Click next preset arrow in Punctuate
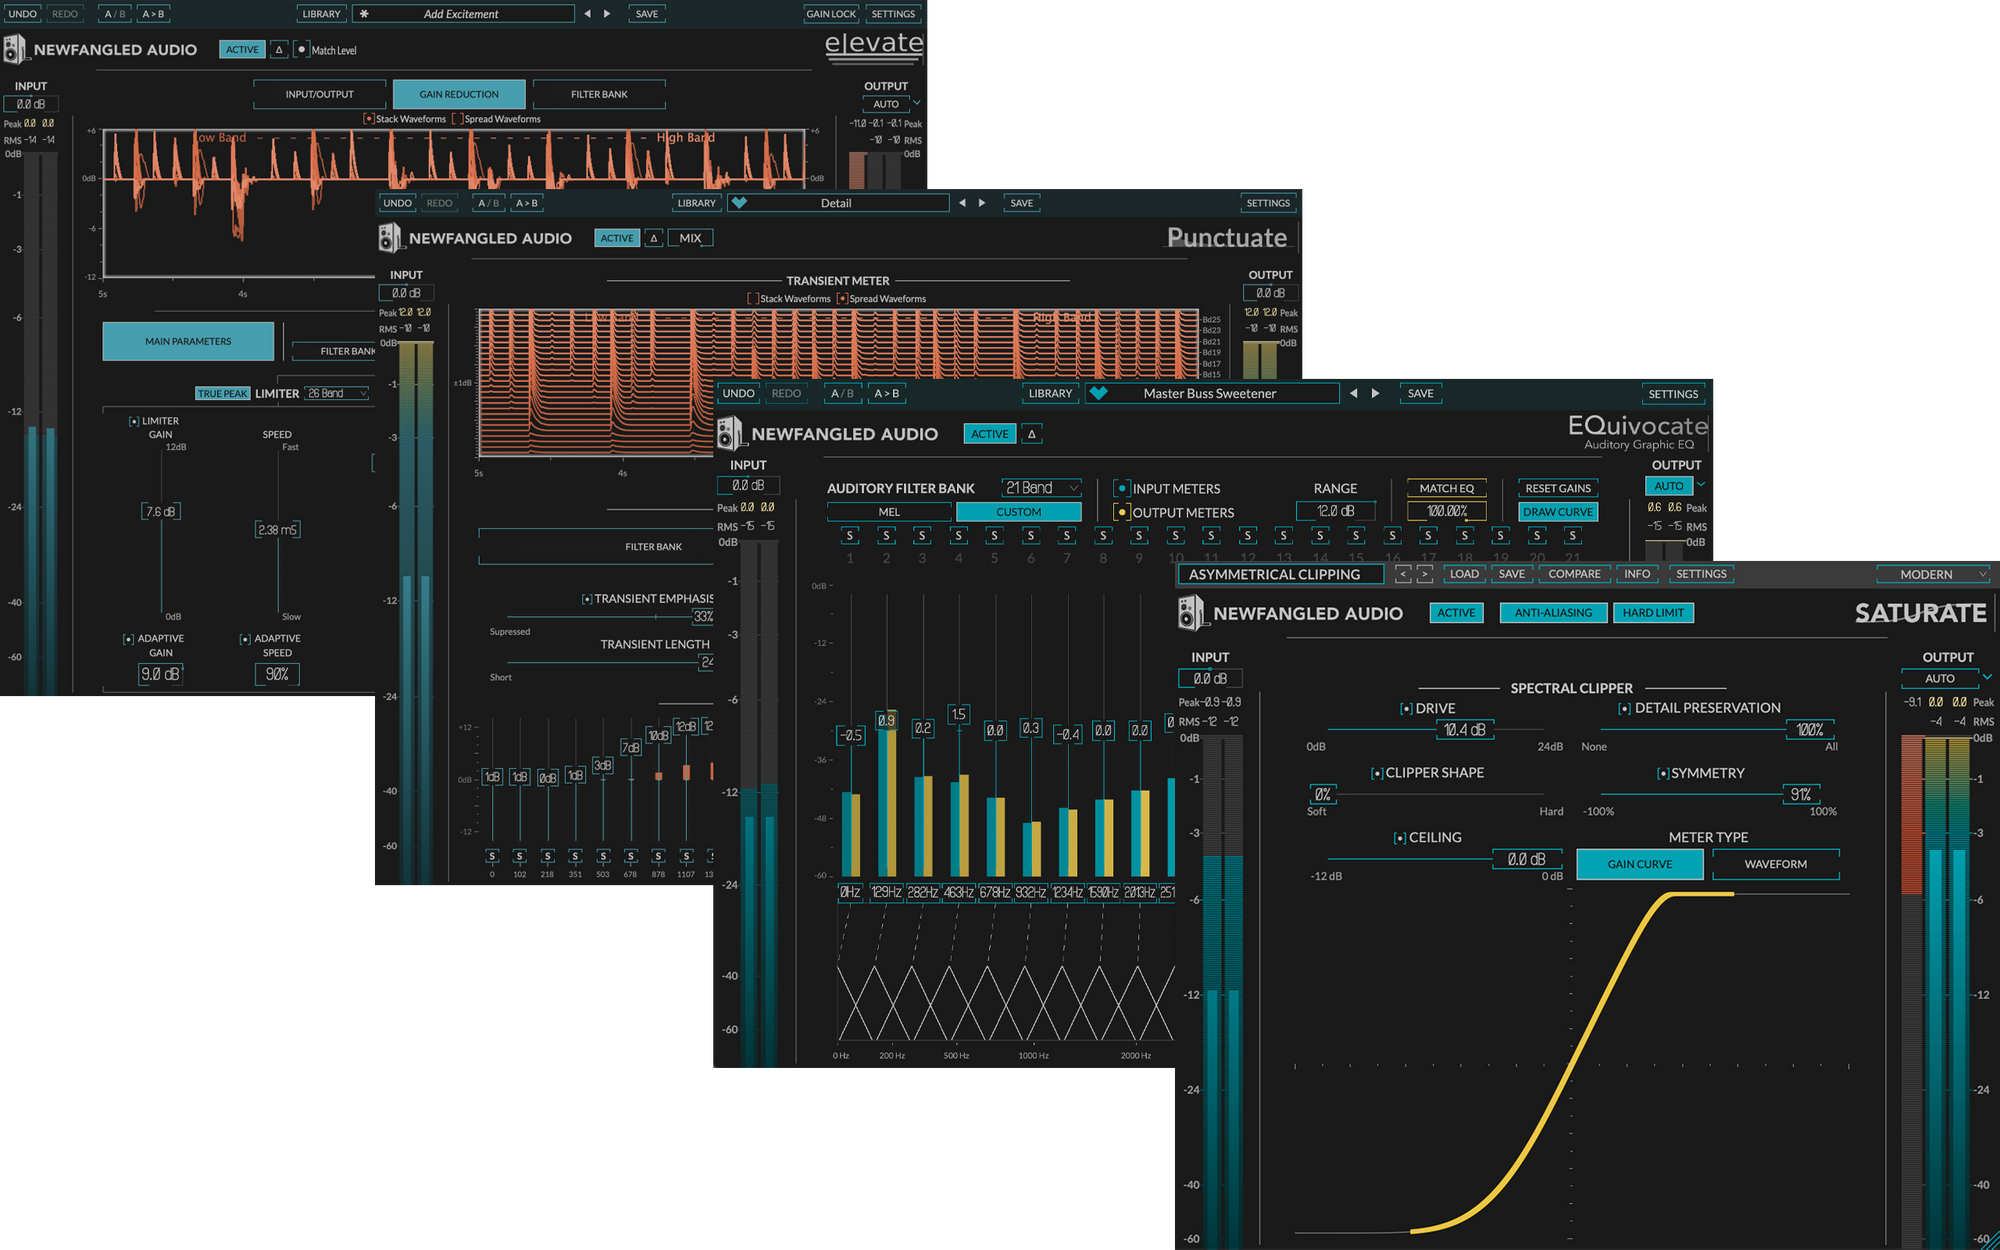Screen dimensions: 2000x1250 click(982, 203)
